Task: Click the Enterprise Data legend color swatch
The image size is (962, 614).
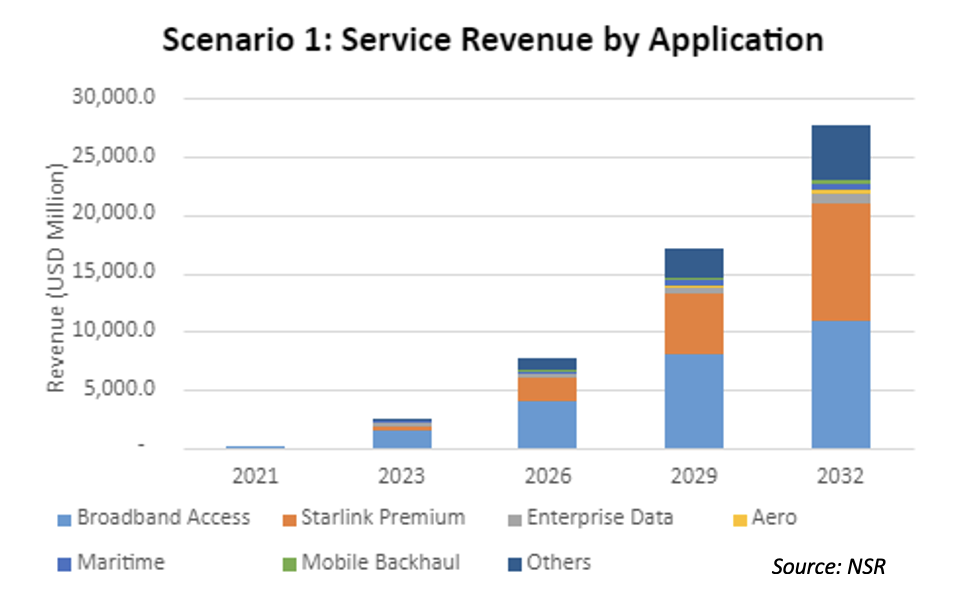Action: coord(515,520)
